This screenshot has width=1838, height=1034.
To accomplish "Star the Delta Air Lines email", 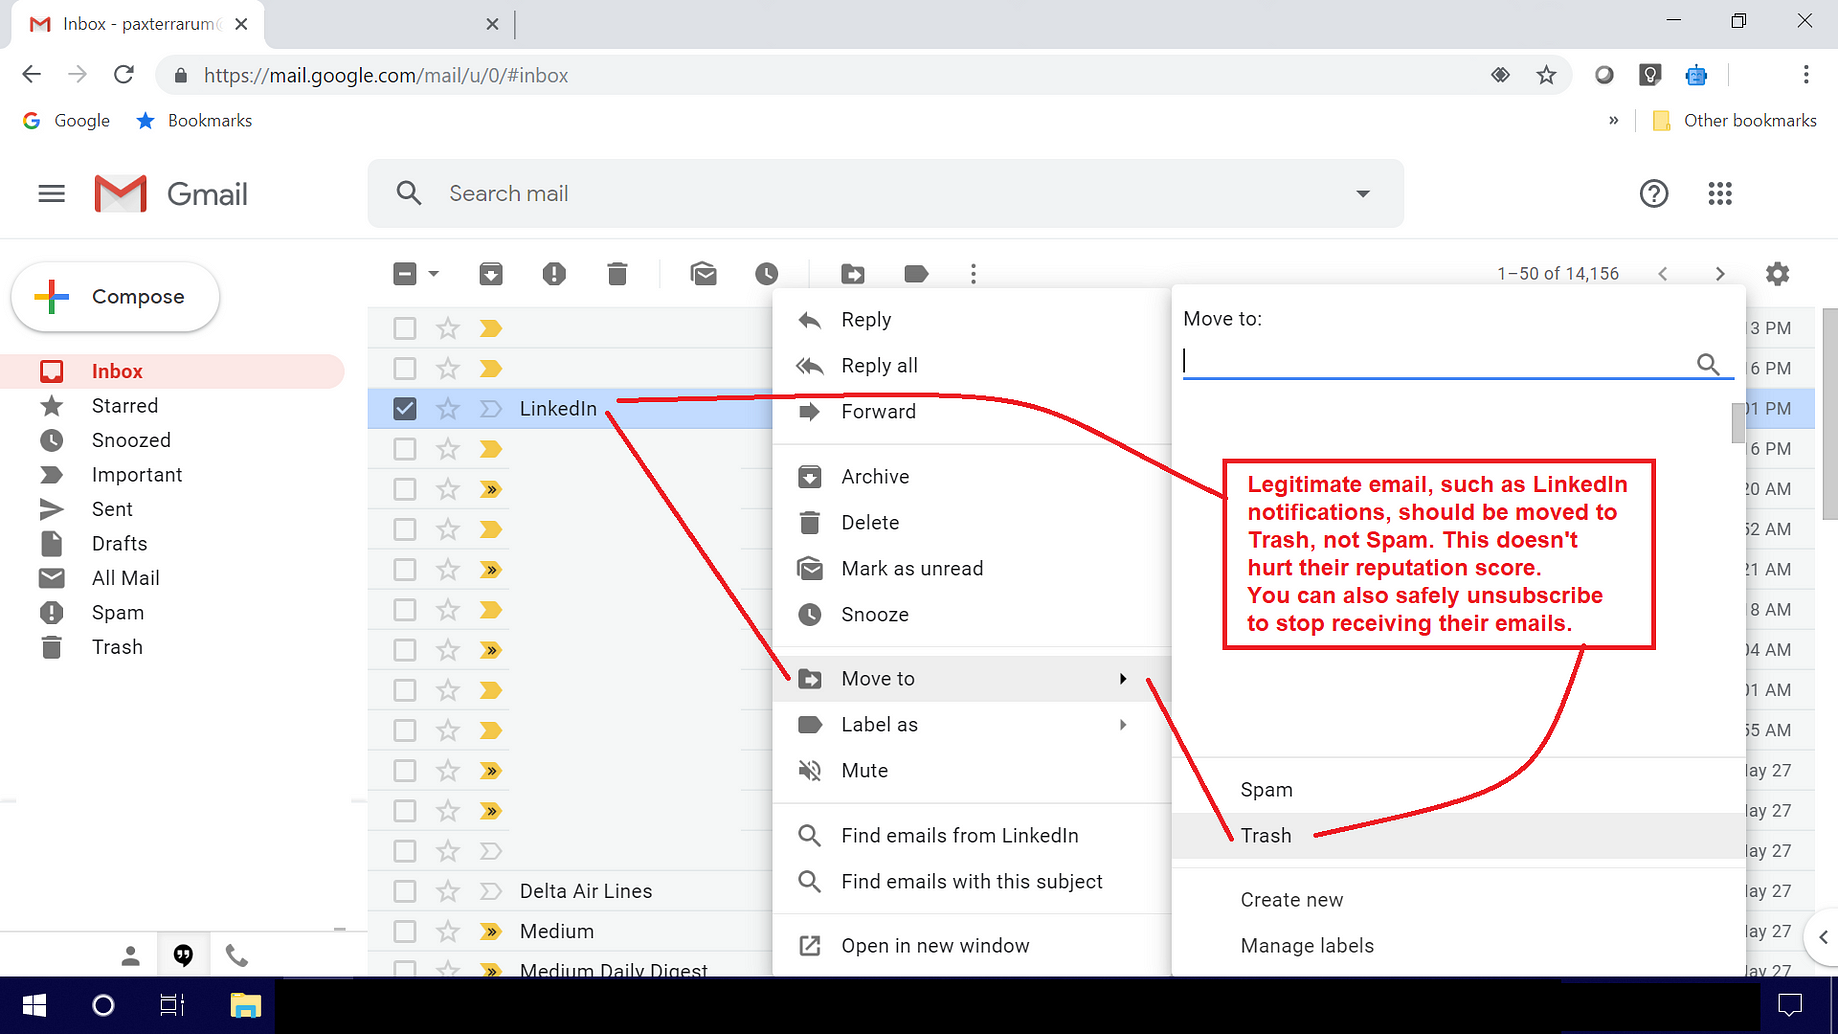I will (447, 891).
